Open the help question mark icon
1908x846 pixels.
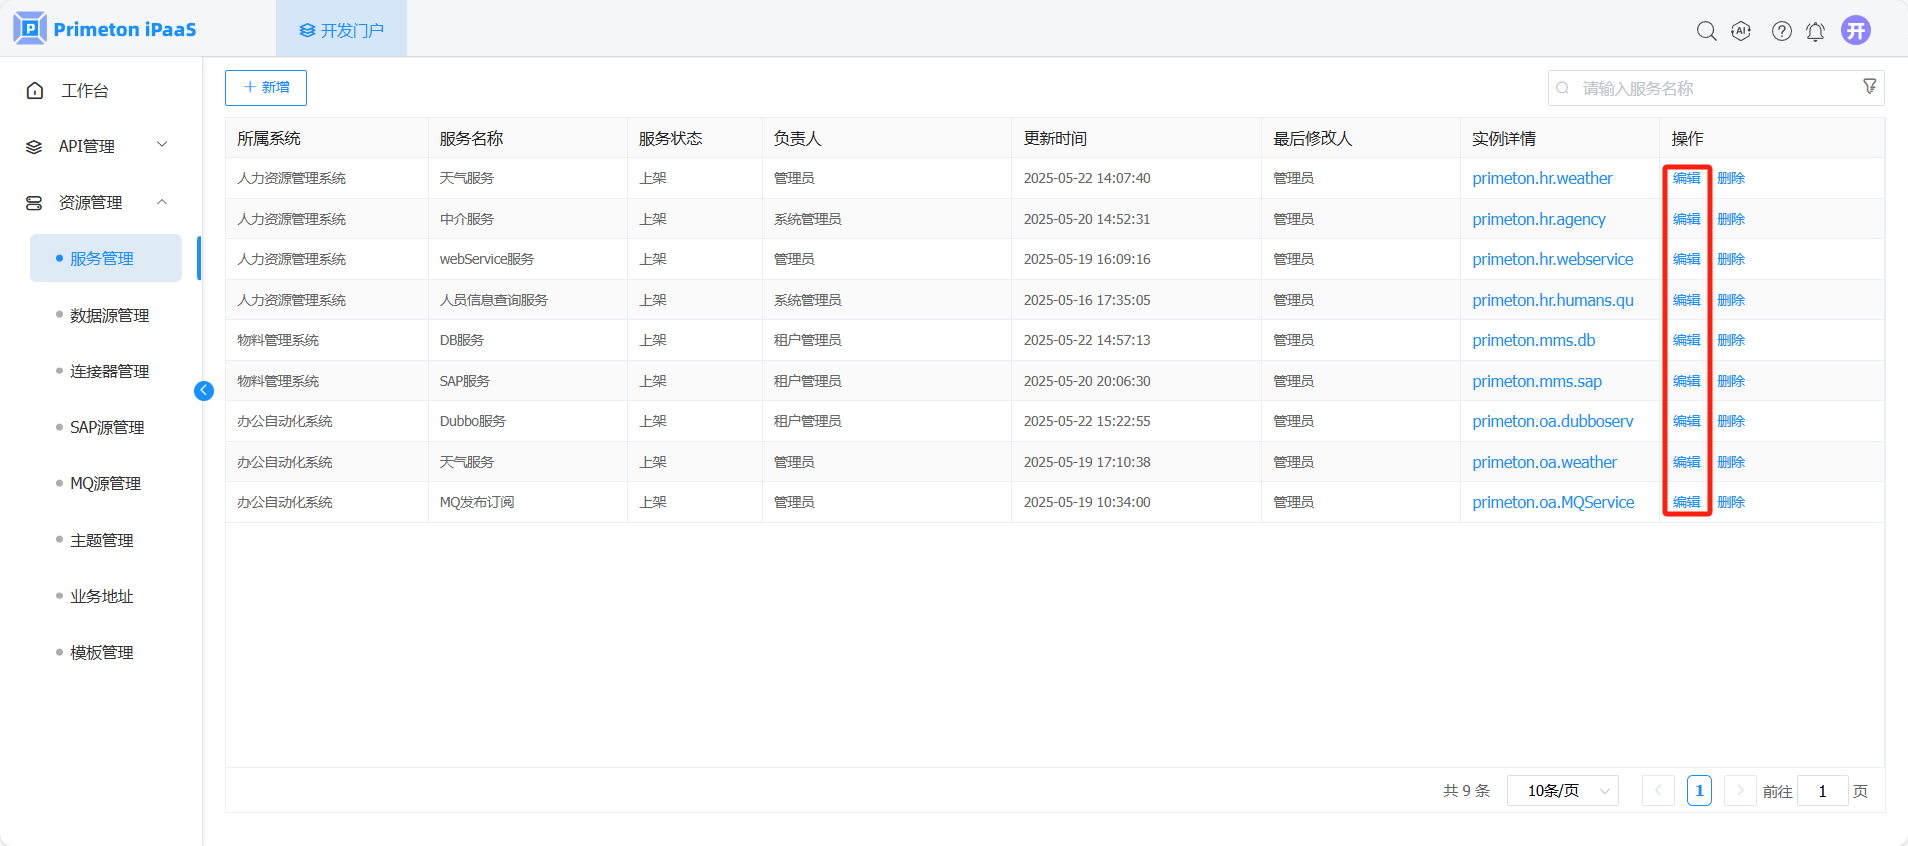click(1781, 31)
